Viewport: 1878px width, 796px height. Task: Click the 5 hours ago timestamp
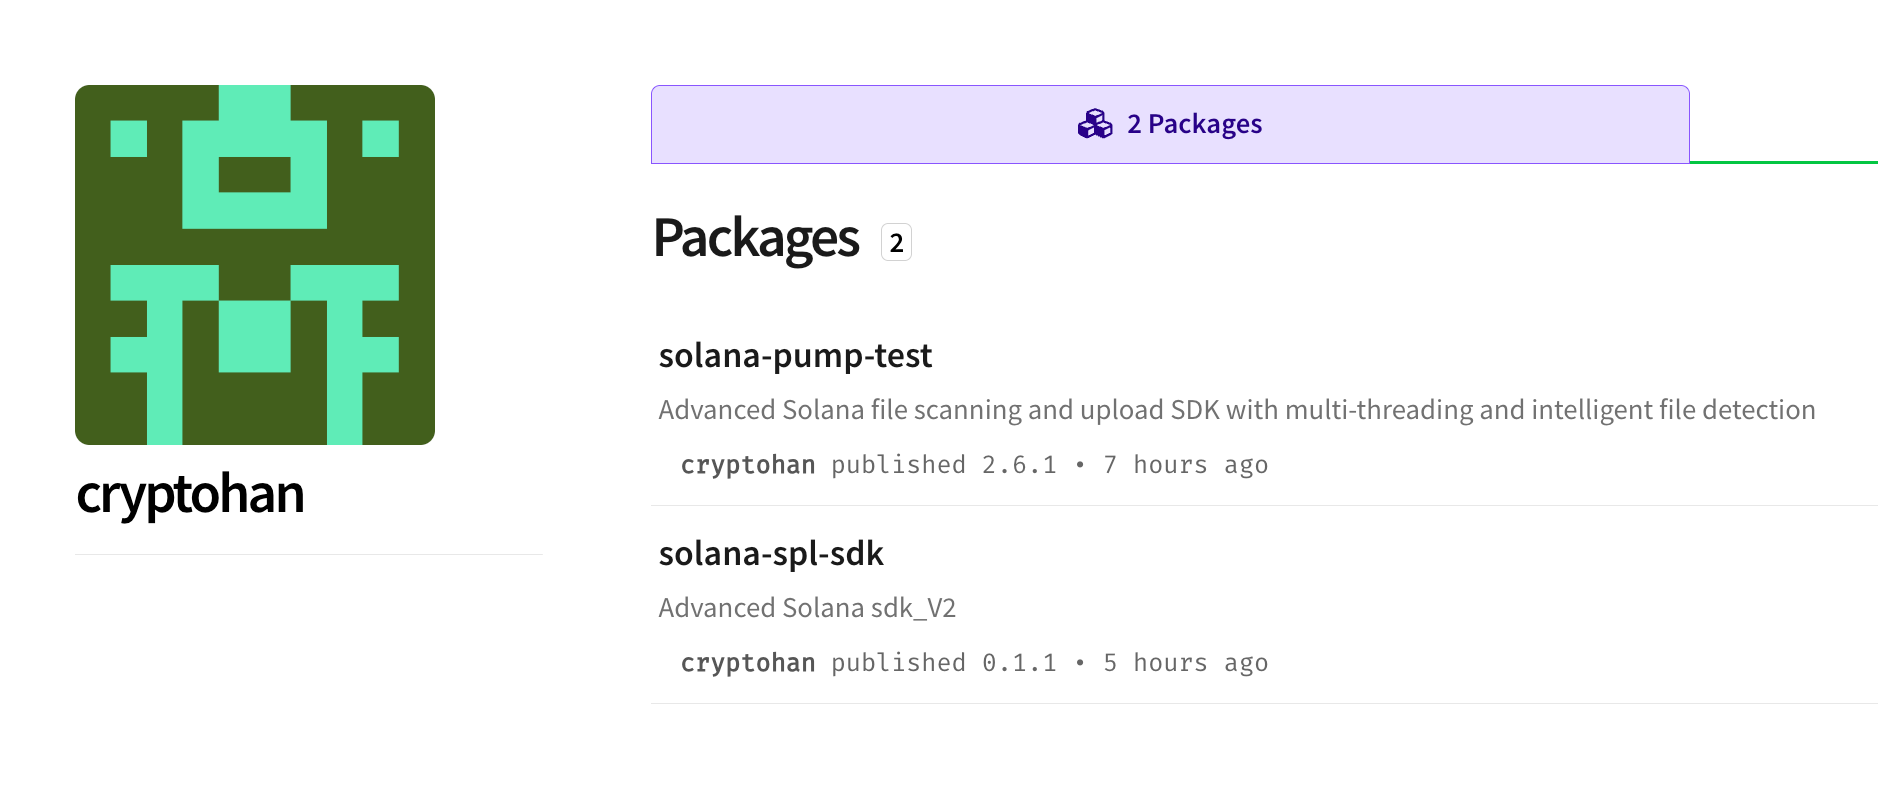click(x=1185, y=663)
